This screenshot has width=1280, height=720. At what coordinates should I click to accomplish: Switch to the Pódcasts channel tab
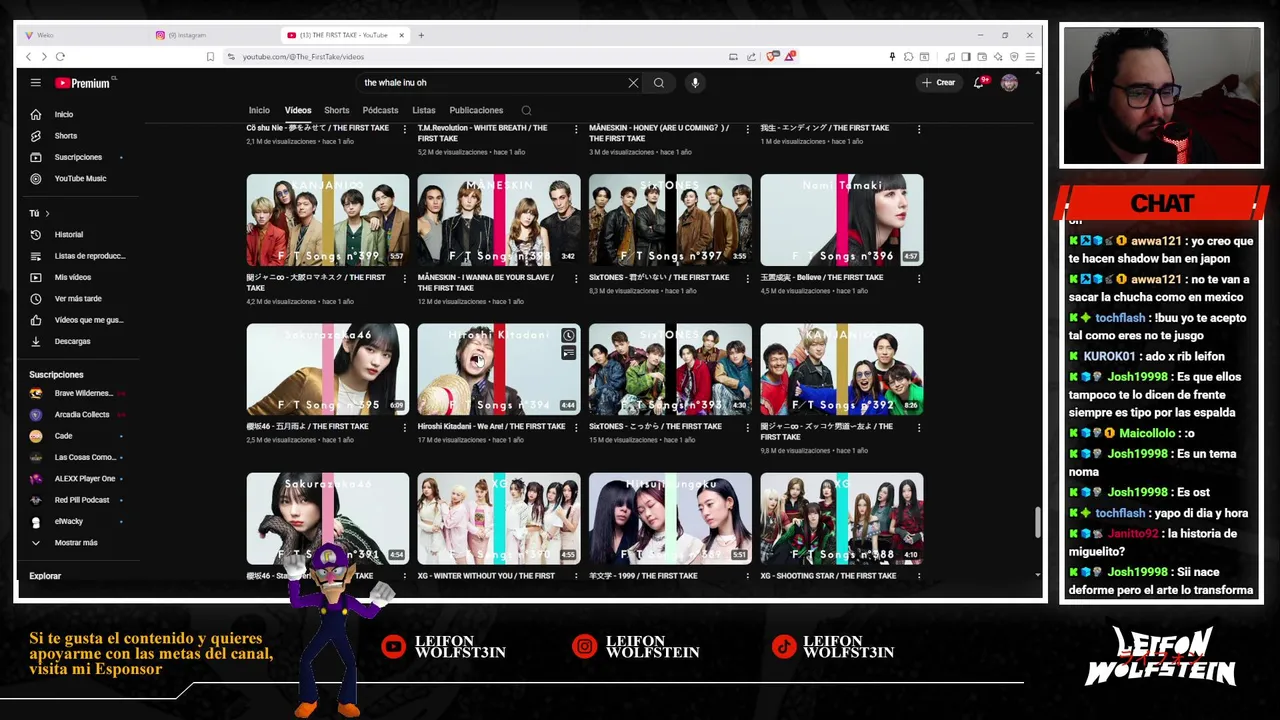click(380, 110)
